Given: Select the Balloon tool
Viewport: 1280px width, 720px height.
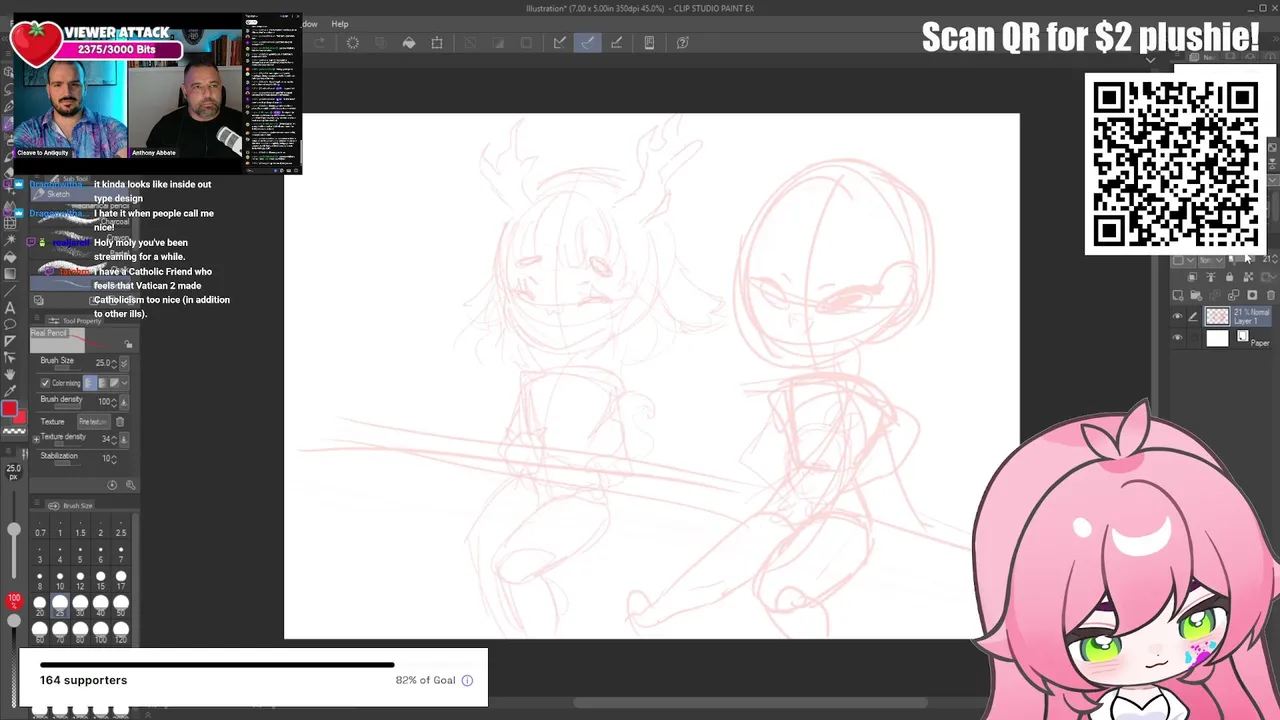Looking at the screenshot, I should pyautogui.click(x=10, y=324).
